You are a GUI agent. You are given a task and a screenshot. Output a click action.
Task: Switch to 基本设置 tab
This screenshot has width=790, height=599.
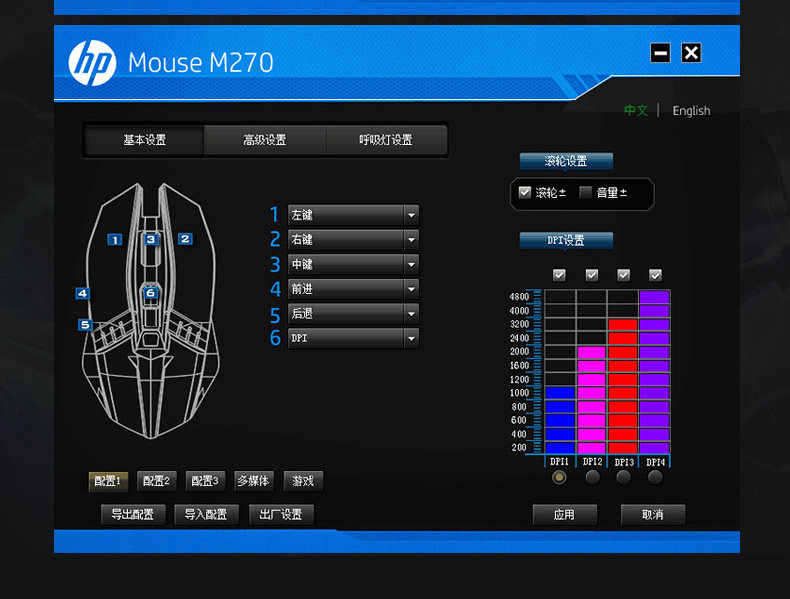click(145, 140)
